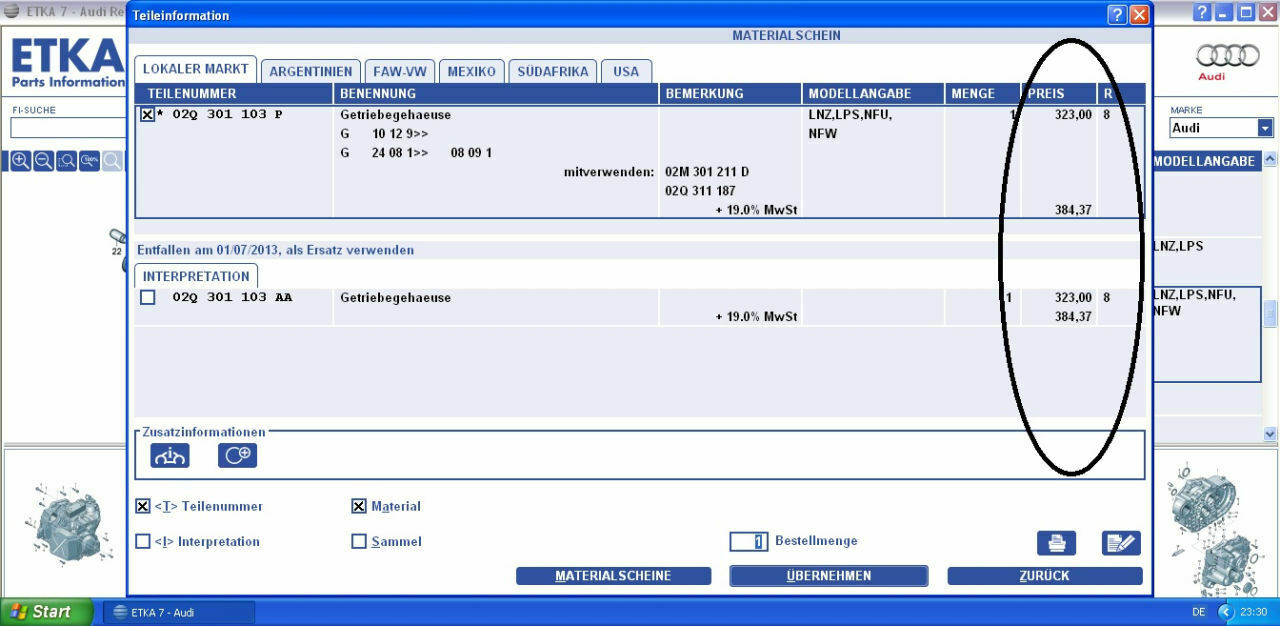Click the gearbox housing thumbnail at bottom left
This screenshot has height=626, width=1280.
69,522
